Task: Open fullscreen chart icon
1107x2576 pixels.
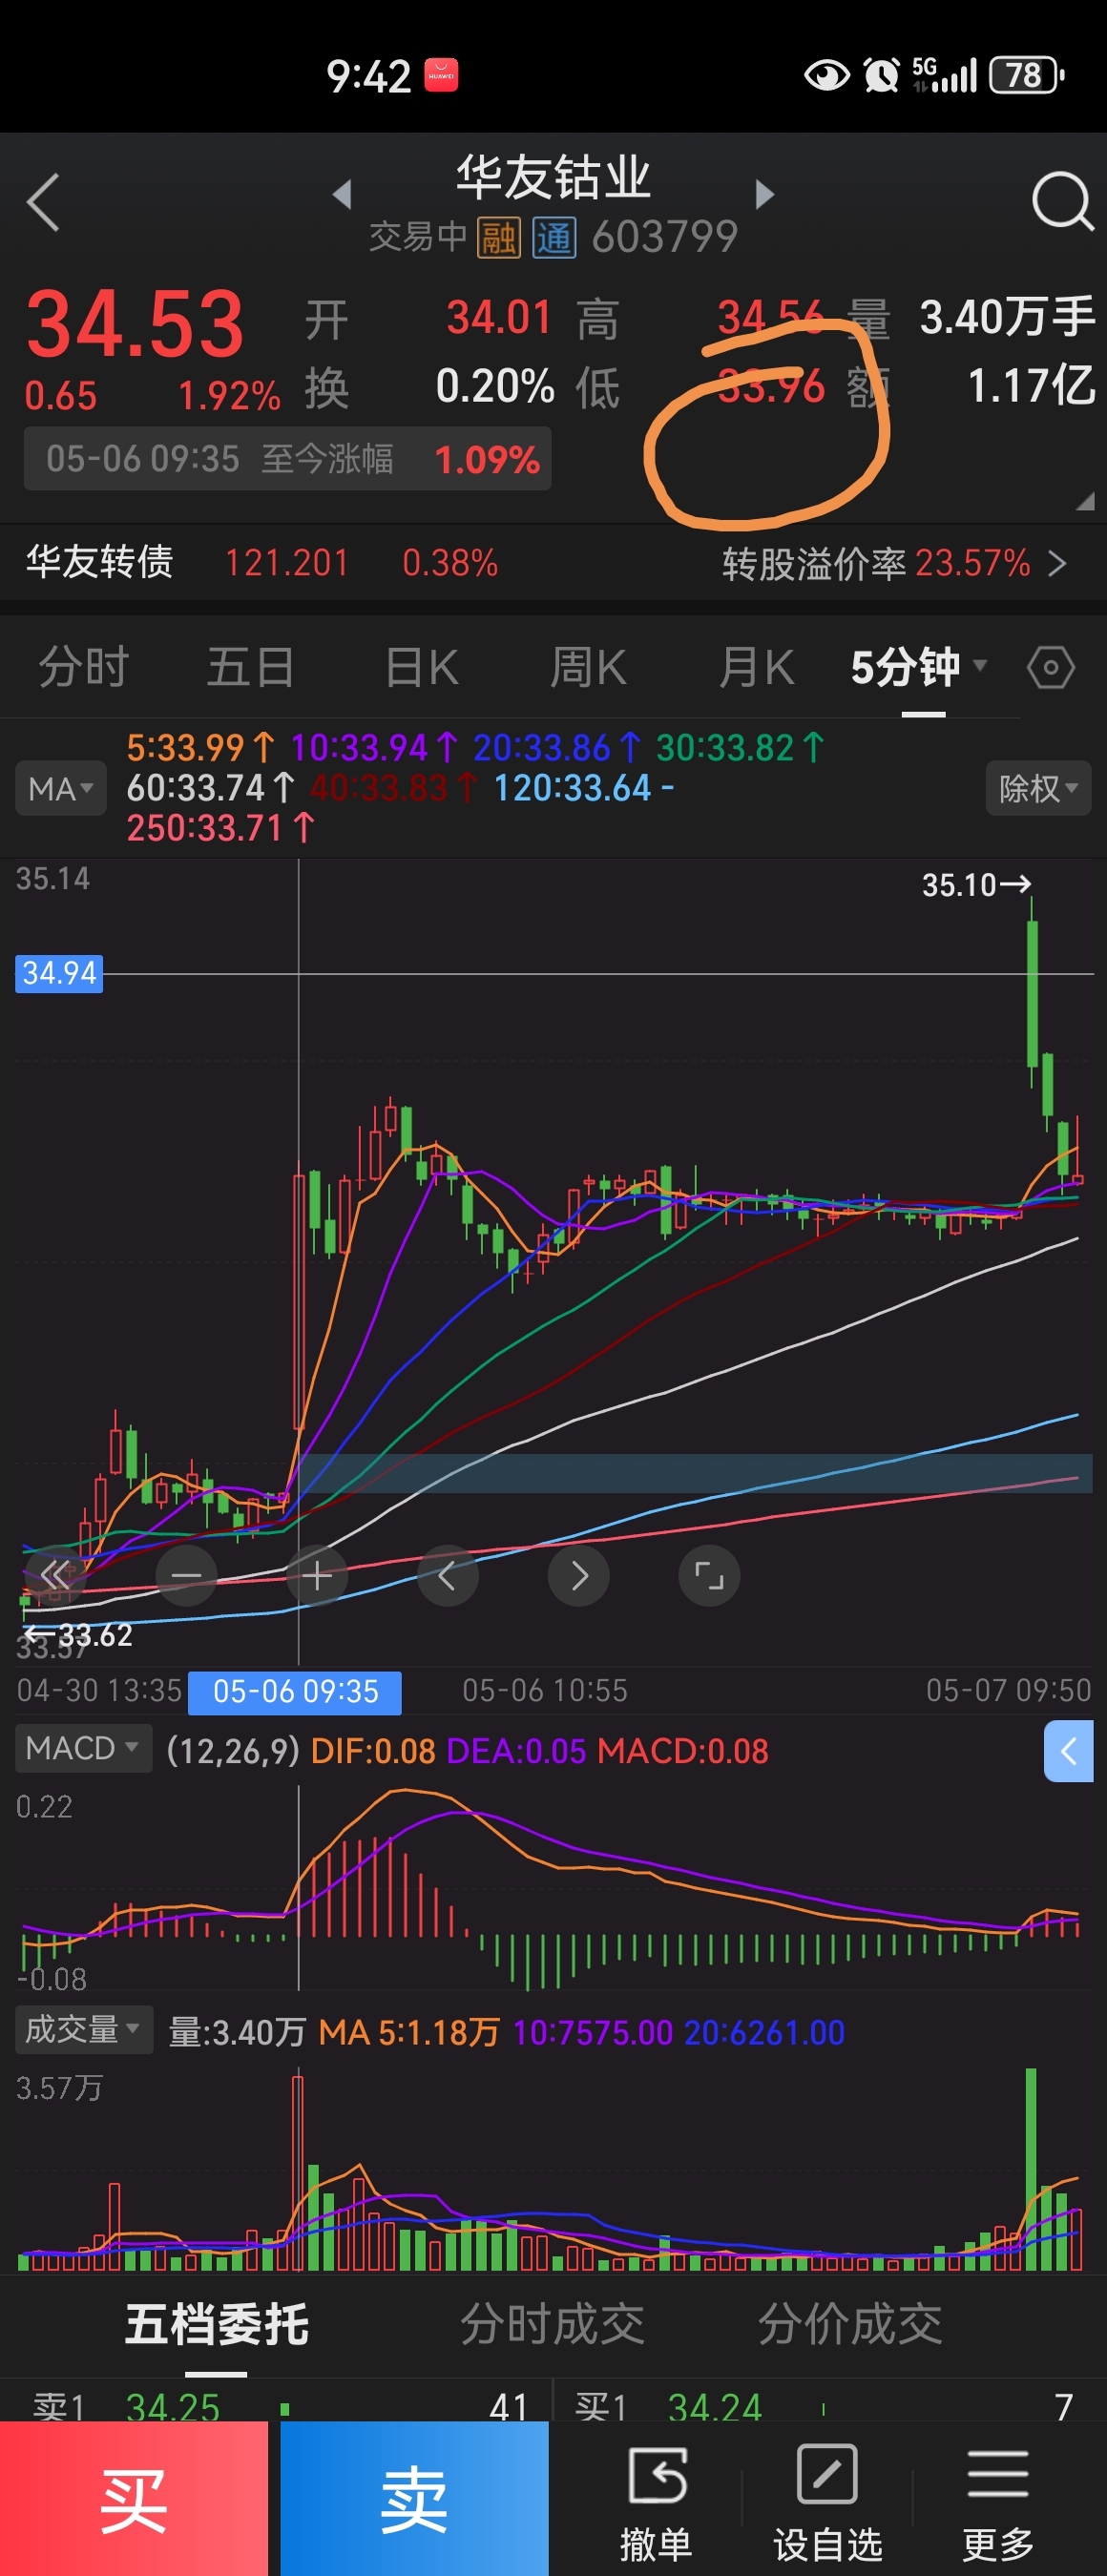Action: tap(709, 1576)
